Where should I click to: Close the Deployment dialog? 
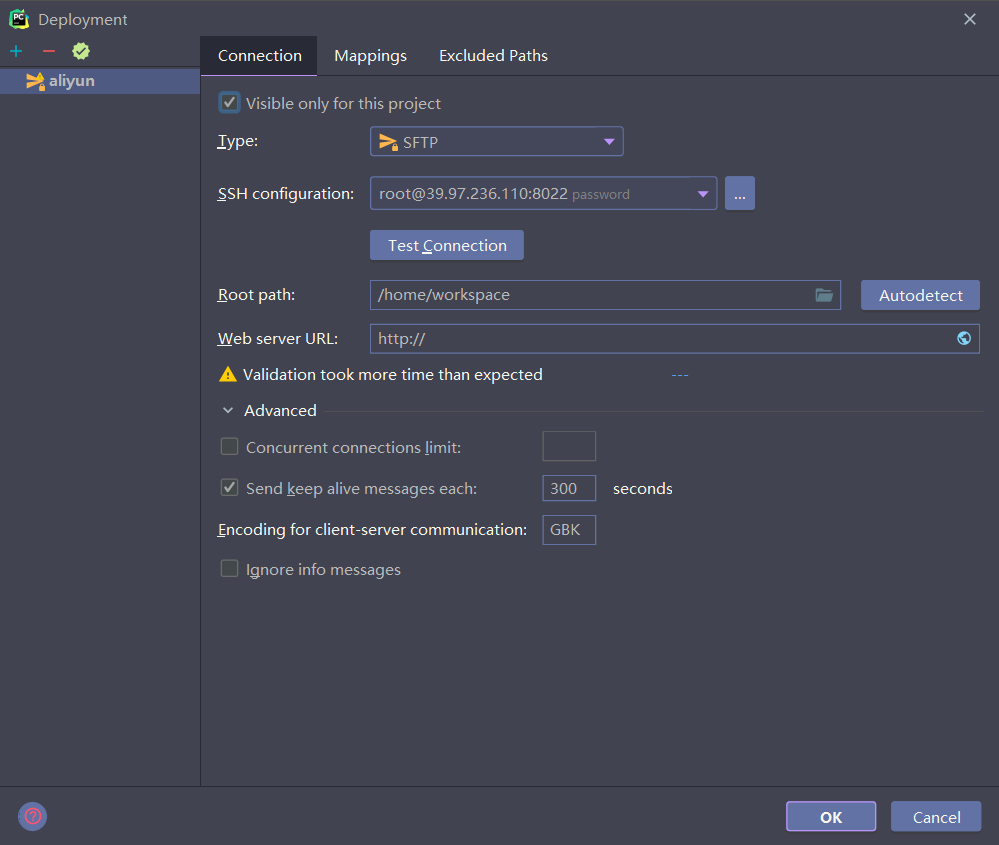(x=970, y=19)
